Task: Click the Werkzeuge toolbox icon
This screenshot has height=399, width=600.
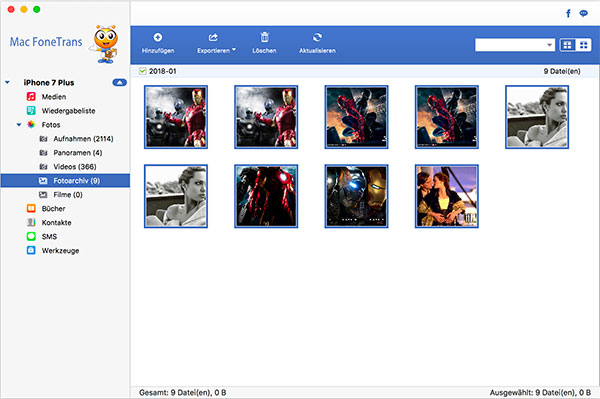Action: 31,250
